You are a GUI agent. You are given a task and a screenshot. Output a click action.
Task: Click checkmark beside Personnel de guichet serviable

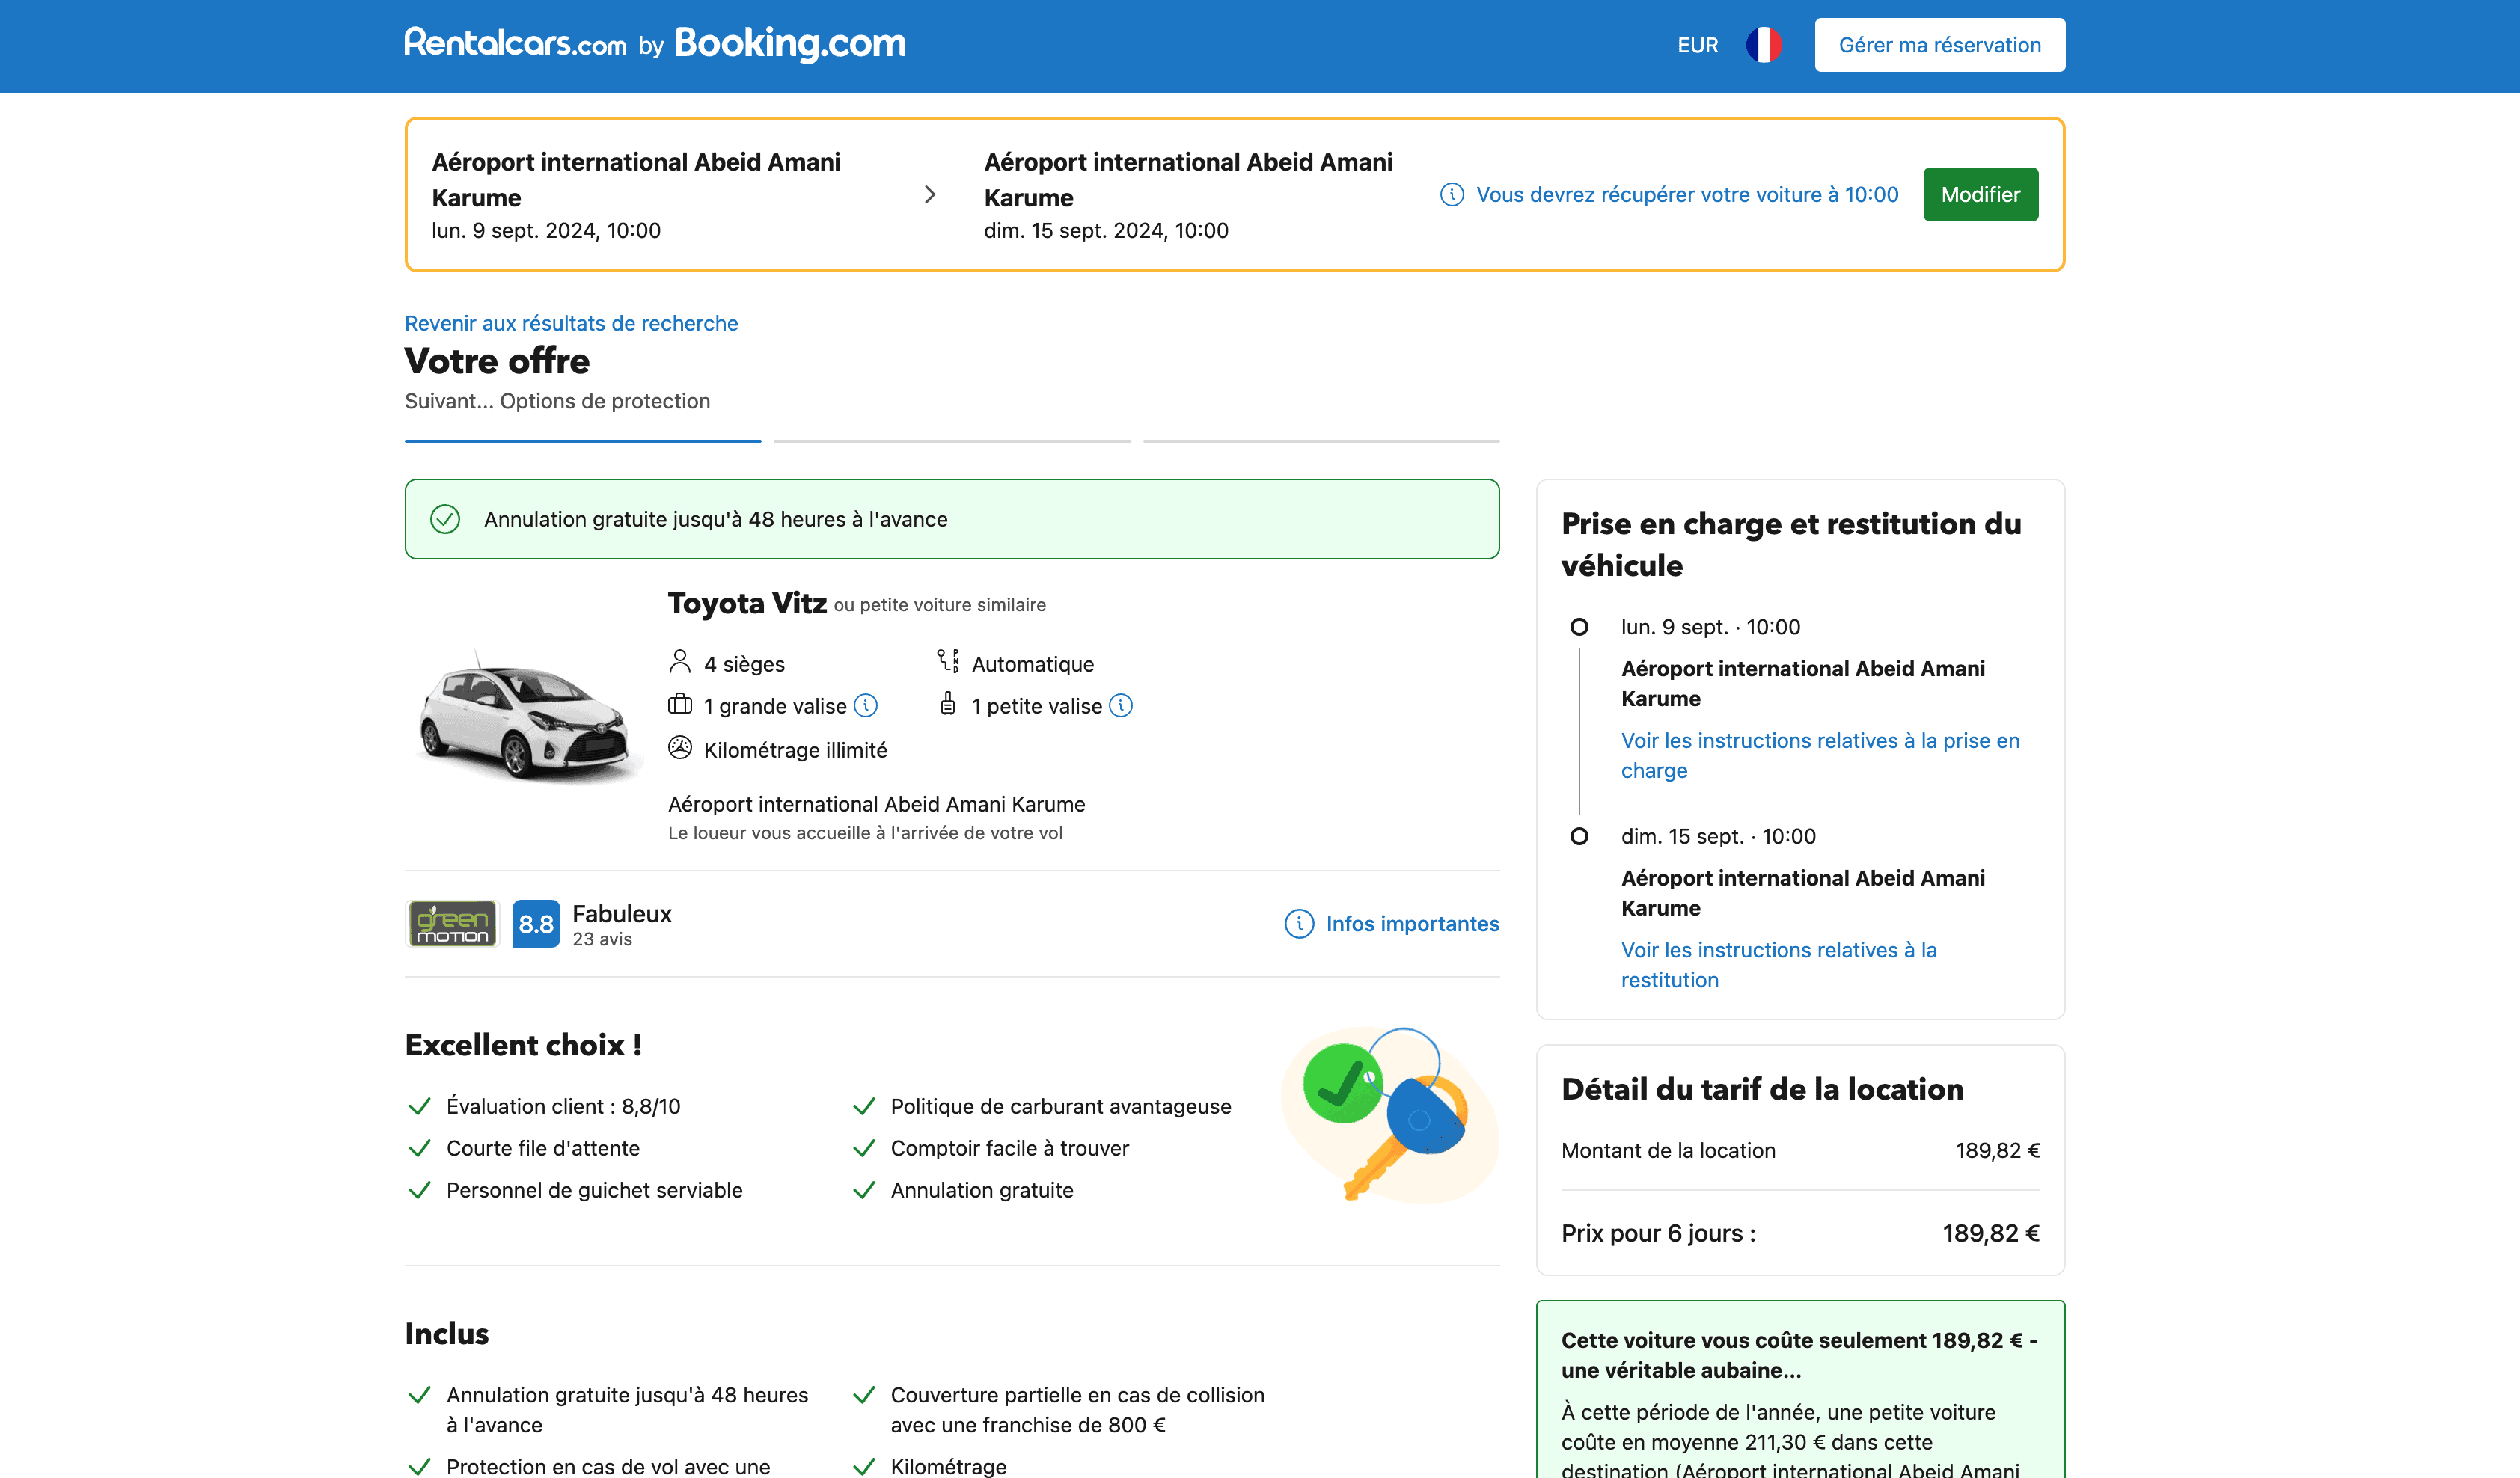click(419, 1190)
